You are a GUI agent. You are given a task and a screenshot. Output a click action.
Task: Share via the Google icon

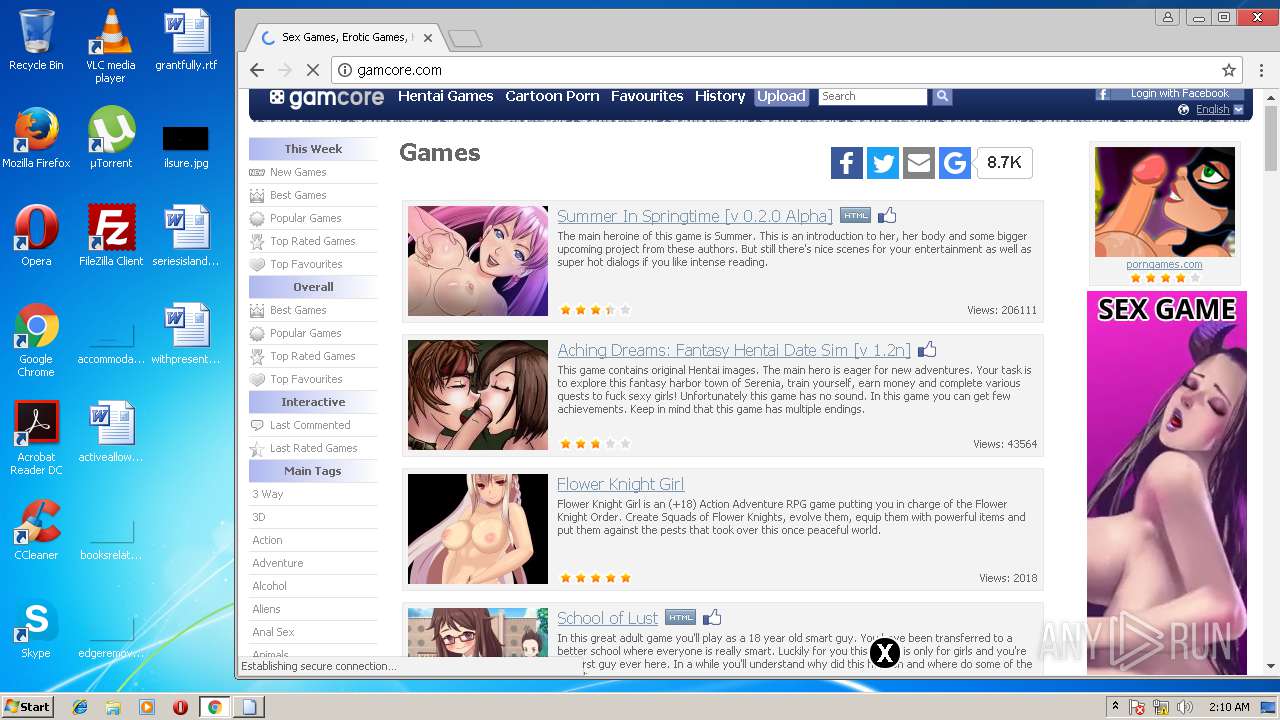tap(955, 163)
